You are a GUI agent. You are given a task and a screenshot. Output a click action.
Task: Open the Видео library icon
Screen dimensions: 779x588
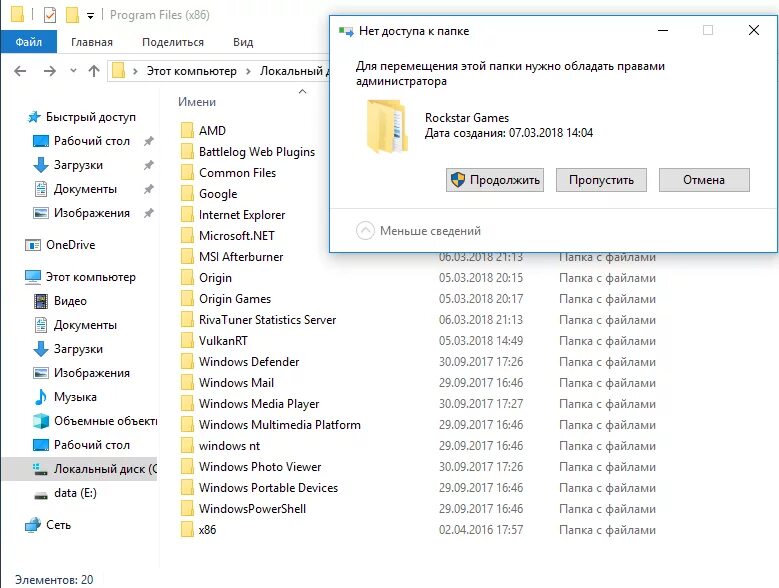[41, 301]
